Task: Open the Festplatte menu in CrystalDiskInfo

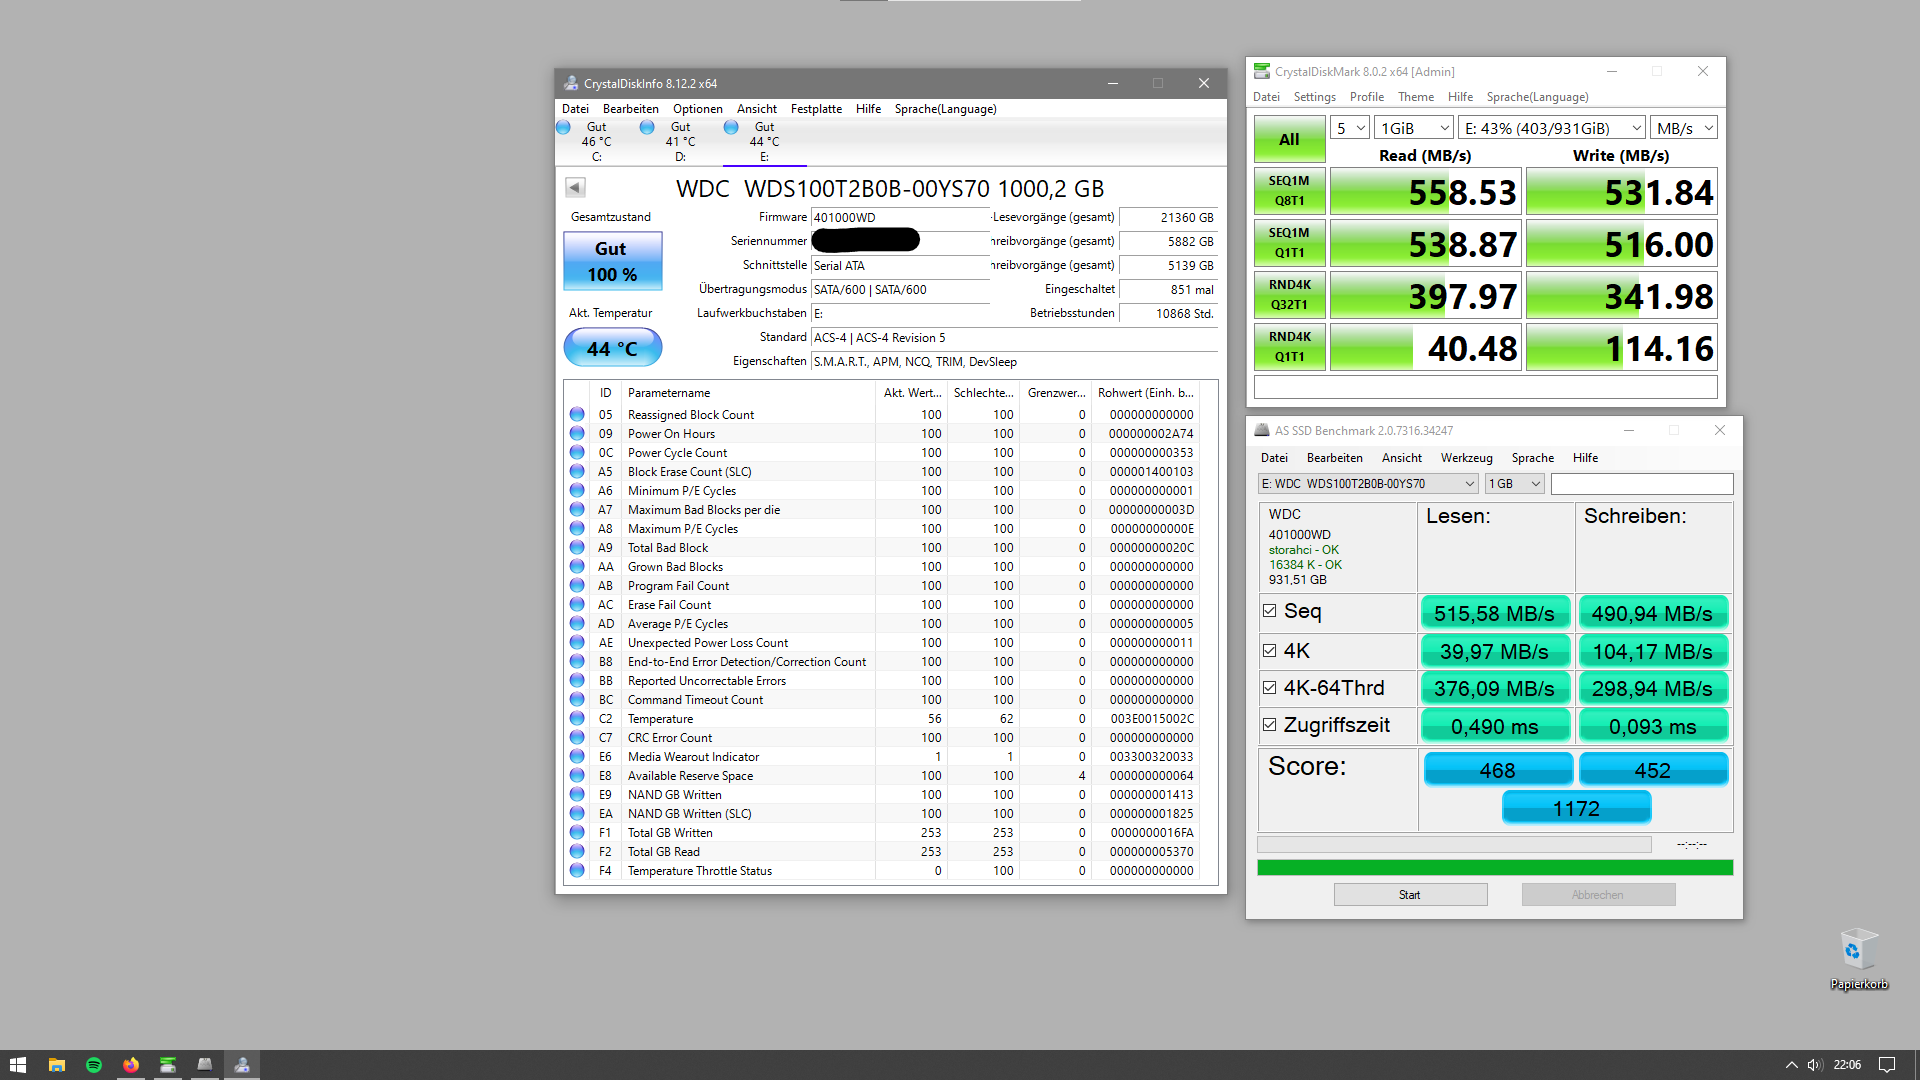Action: point(816,109)
